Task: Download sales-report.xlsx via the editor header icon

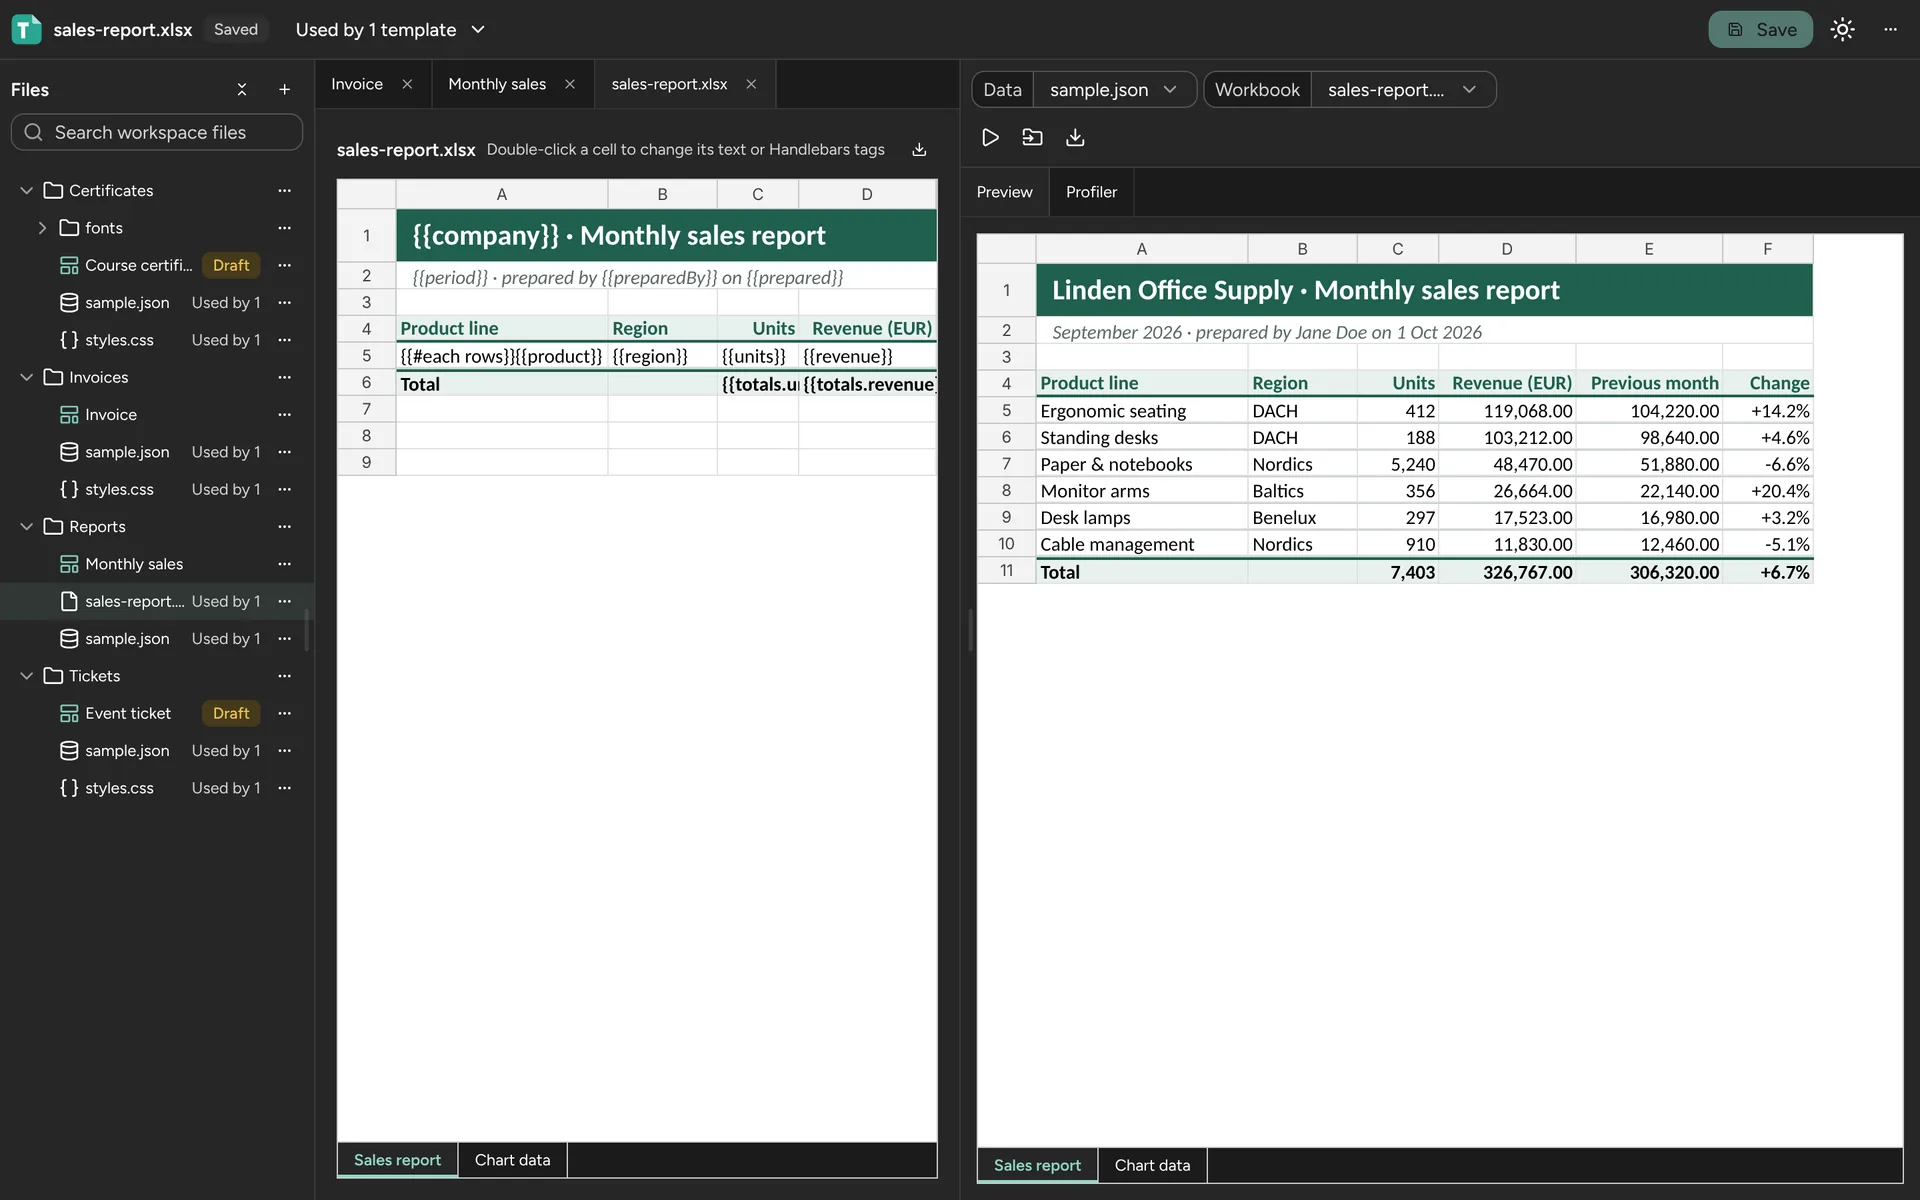Action: (919, 150)
